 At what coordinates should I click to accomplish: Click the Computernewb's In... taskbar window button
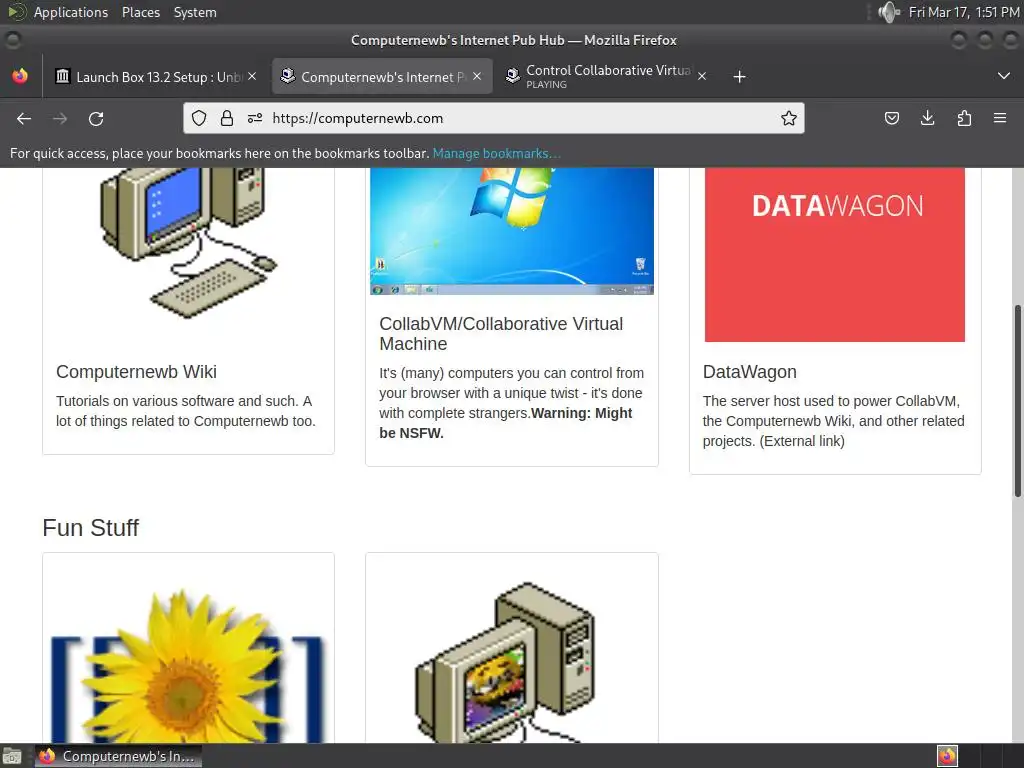(118, 756)
